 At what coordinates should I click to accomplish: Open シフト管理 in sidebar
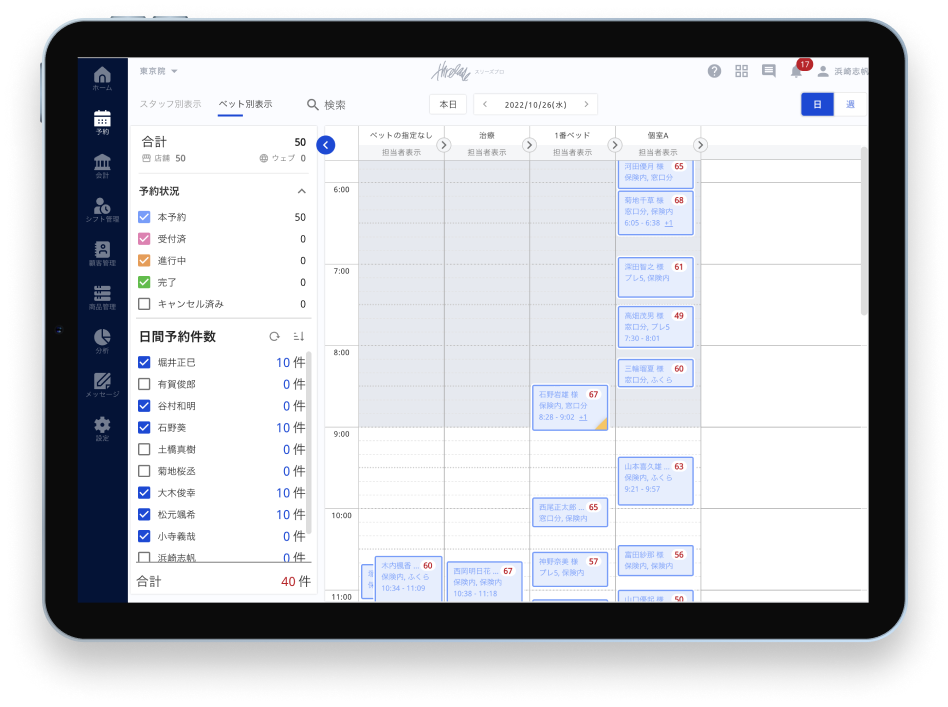pyautogui.click(x=102, y=209)
